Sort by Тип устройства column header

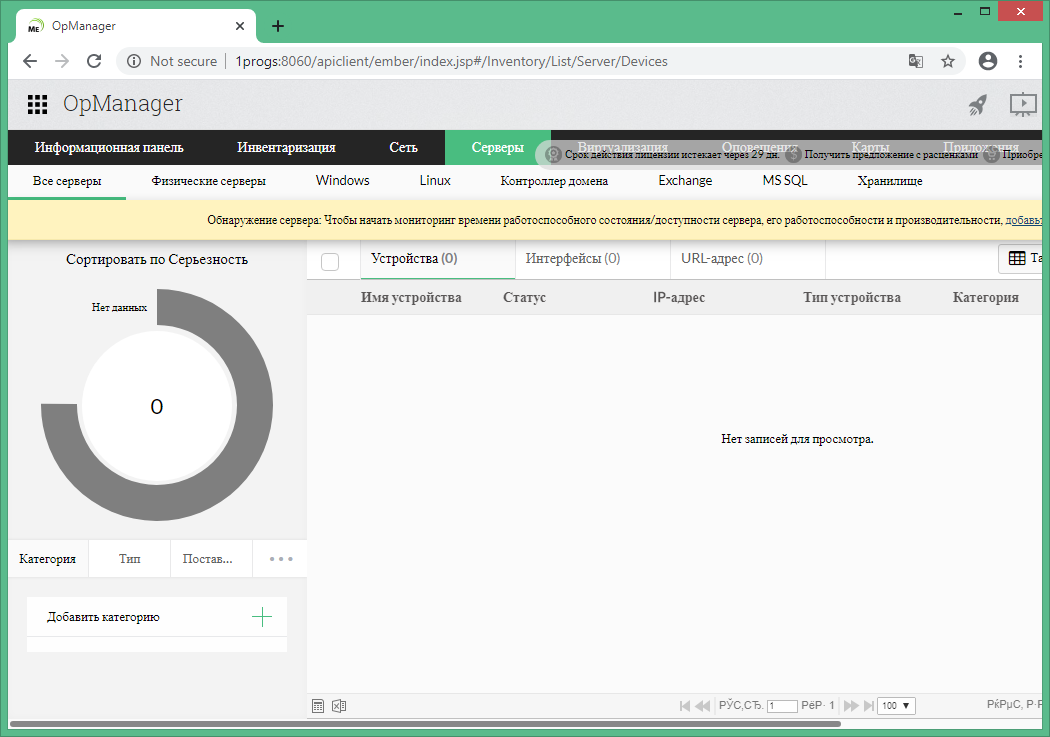pyautogui.click(x=852, y=297)
